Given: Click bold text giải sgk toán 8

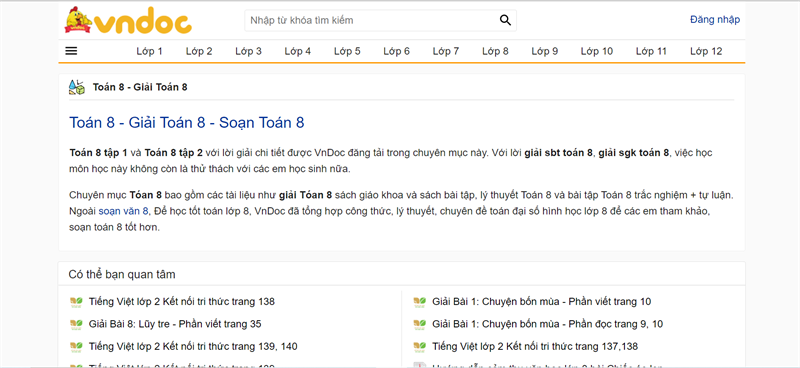Looking at the screenshot, I should coord(633,153).
